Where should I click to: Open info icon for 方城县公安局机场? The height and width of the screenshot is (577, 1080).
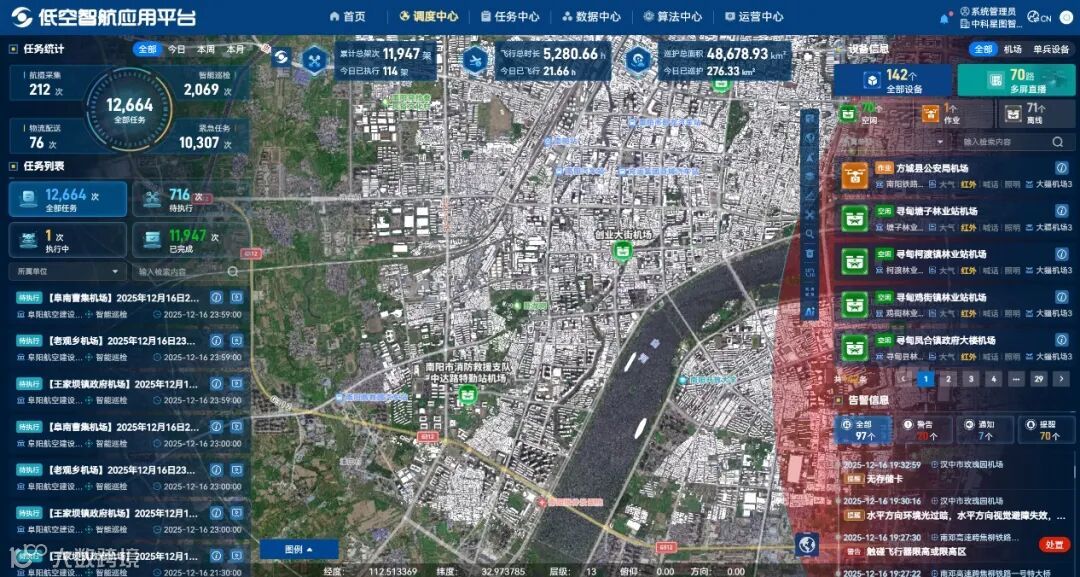1061,168
